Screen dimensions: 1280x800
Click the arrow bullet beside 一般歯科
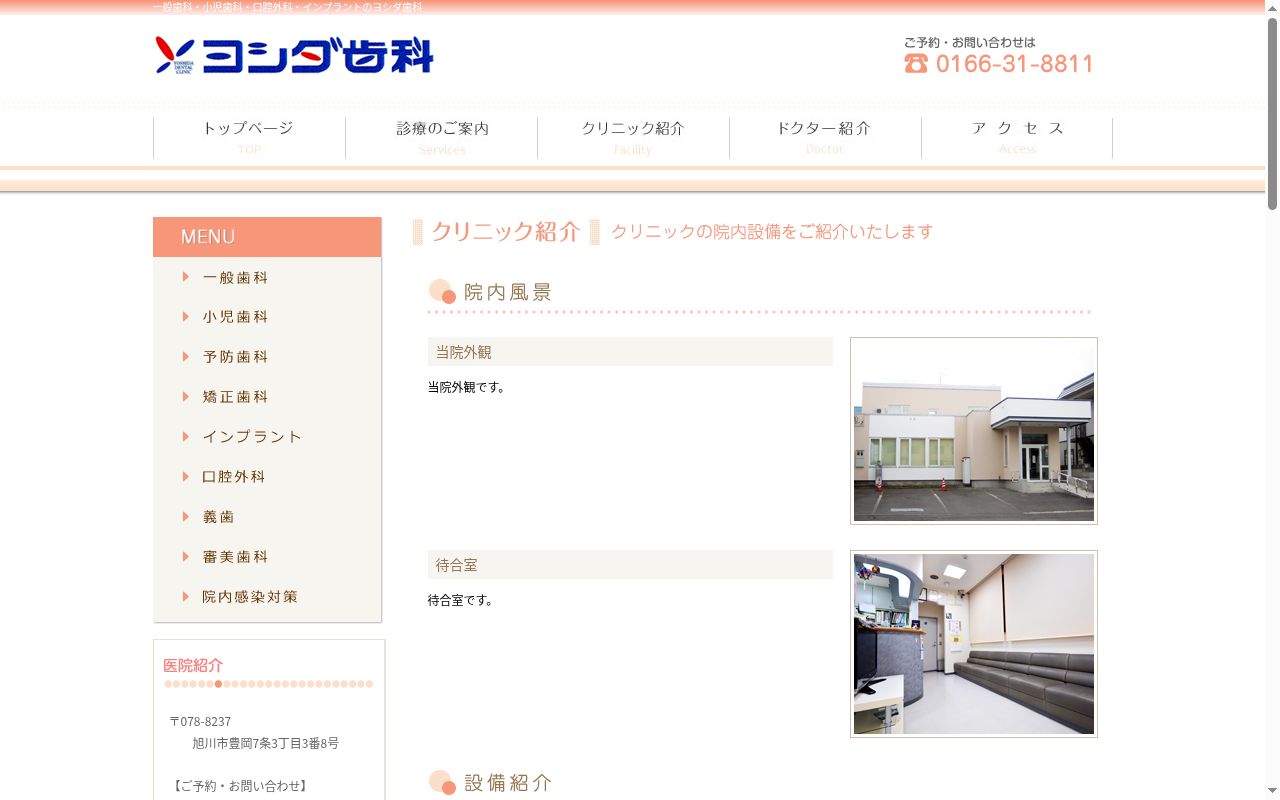pos(186,277)
